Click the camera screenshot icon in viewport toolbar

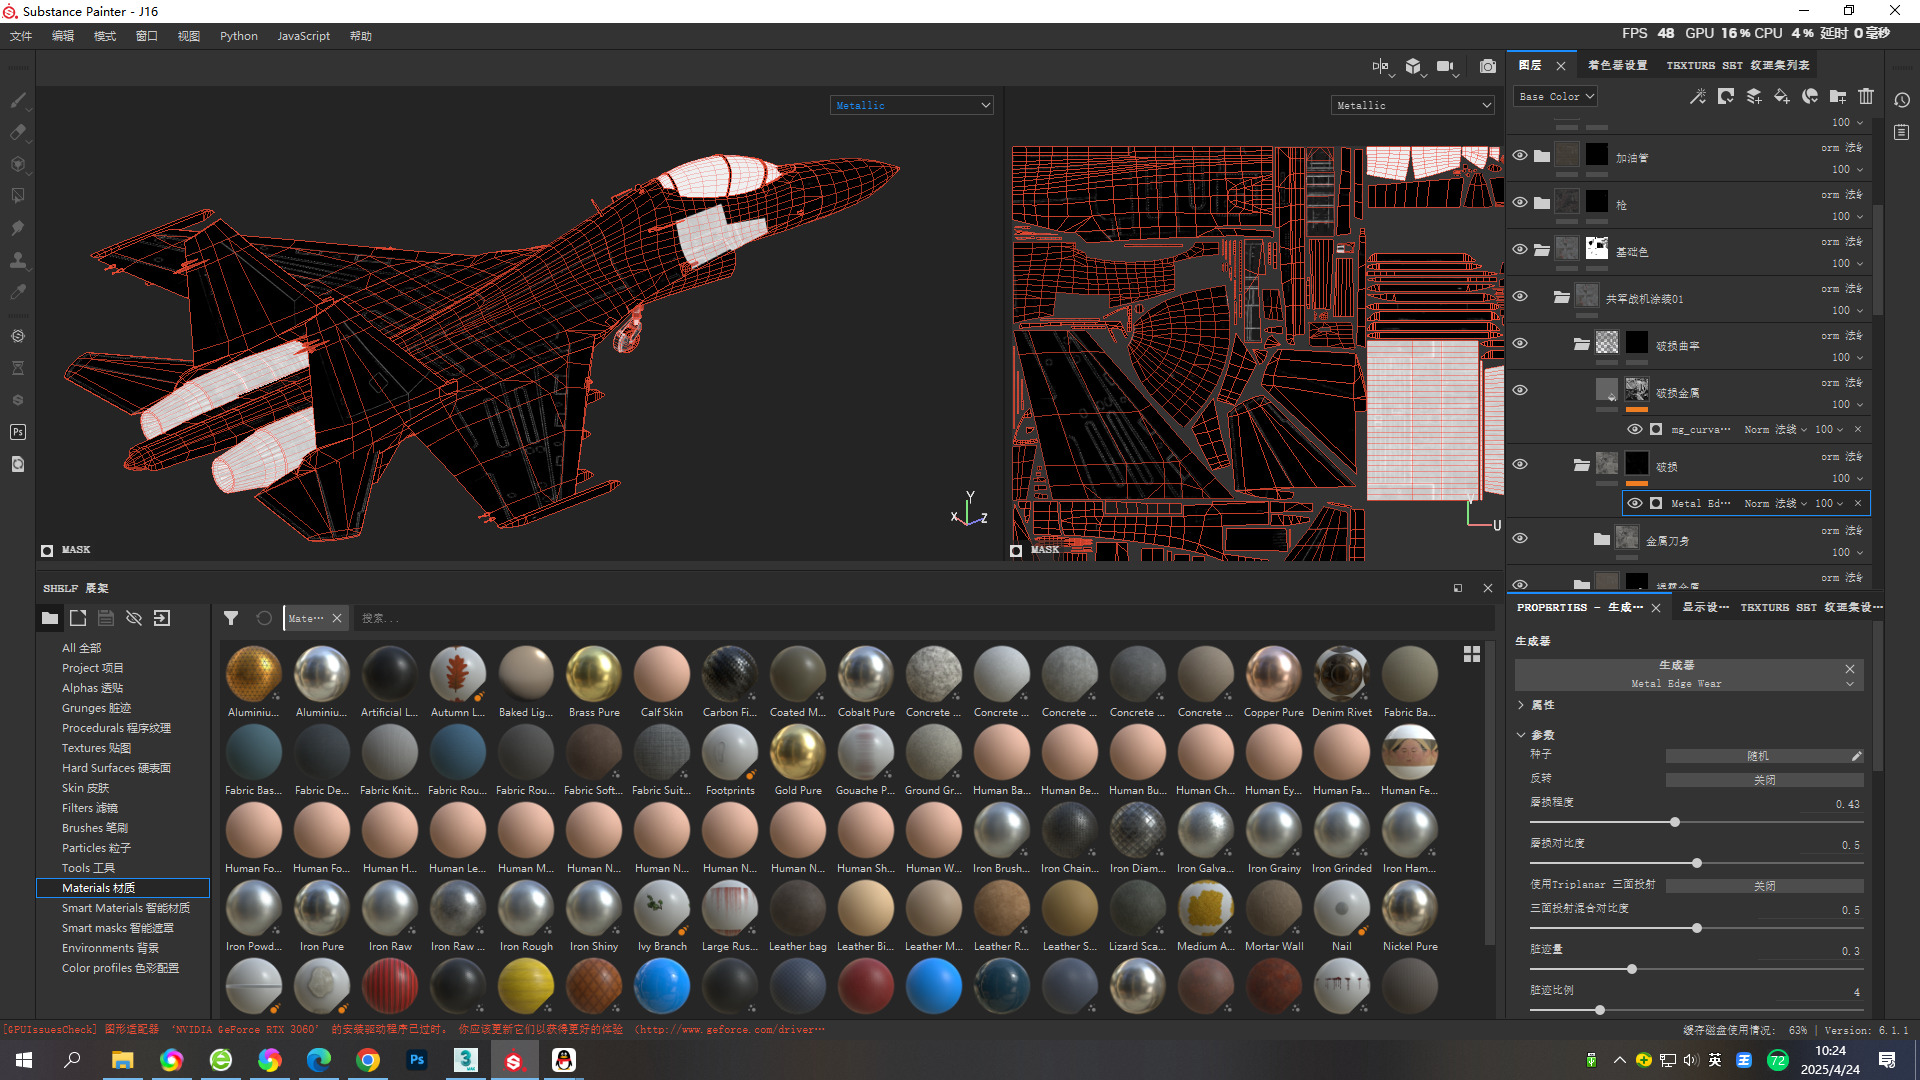1488,66
